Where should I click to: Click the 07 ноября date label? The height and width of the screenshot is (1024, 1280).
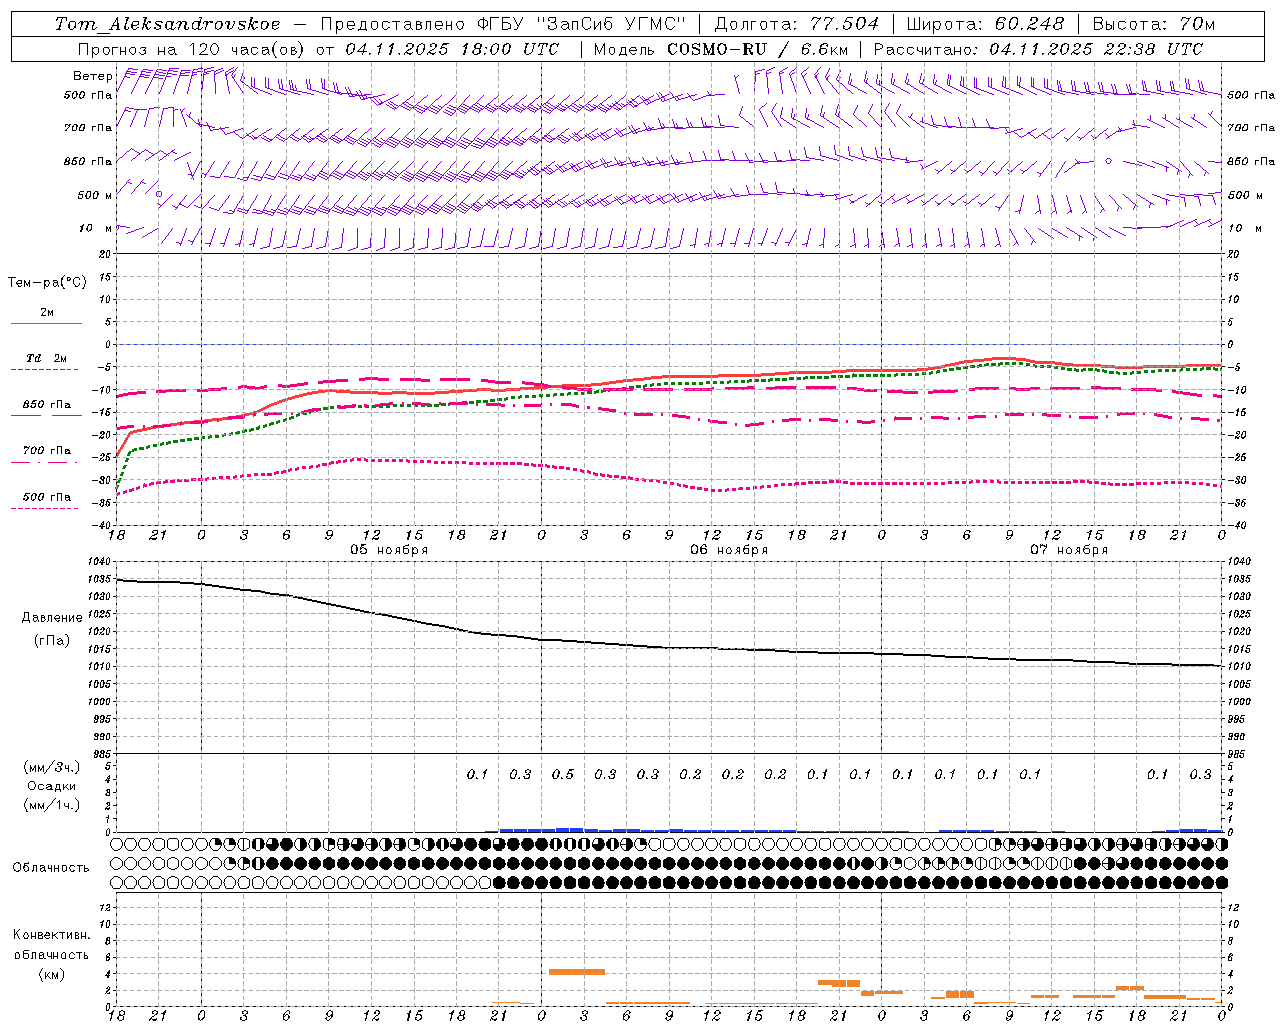[1069, 550]
